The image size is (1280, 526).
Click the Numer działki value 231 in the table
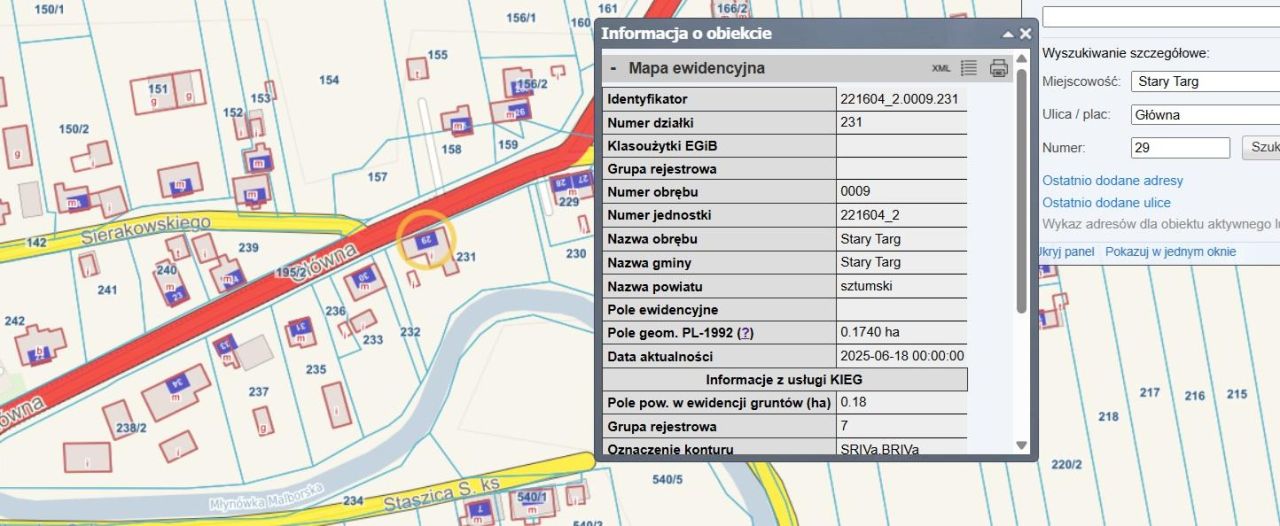(x=851, y=122)
